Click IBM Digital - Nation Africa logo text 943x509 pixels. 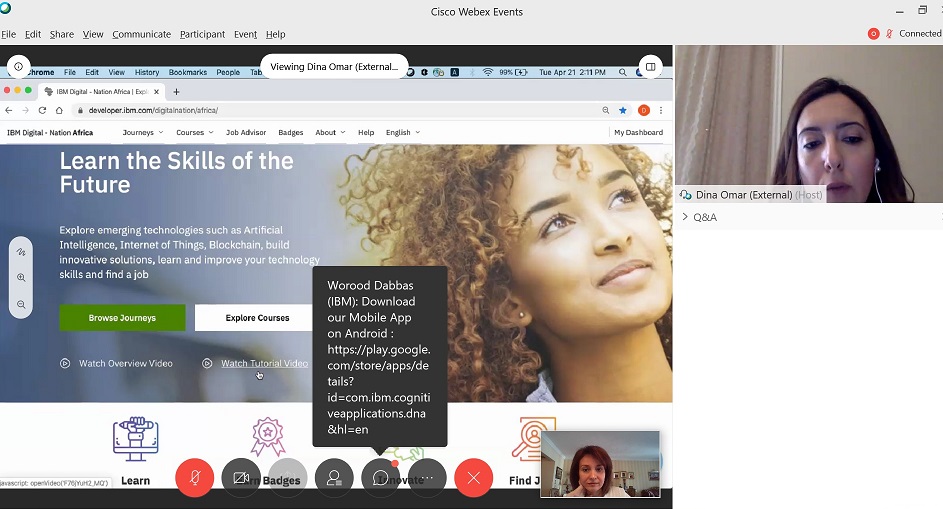pyautogui.click(x=50, y=132)
